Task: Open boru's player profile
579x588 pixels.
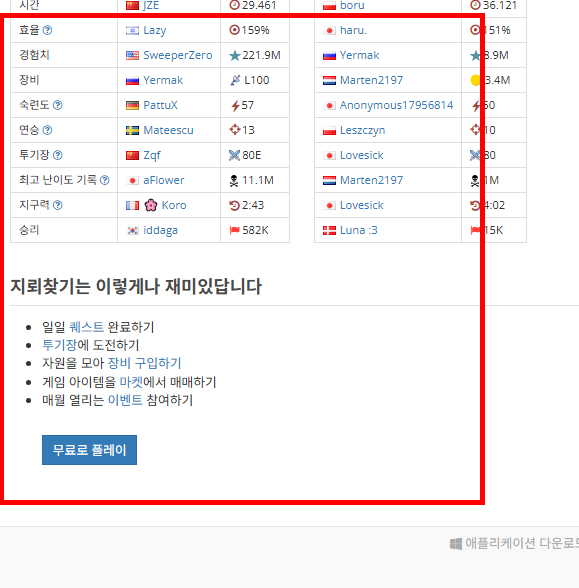Action: tap(352, 5)
